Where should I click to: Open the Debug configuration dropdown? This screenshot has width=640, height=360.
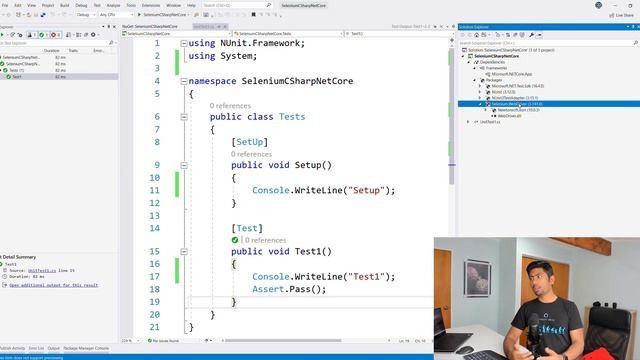click(86, 15)
